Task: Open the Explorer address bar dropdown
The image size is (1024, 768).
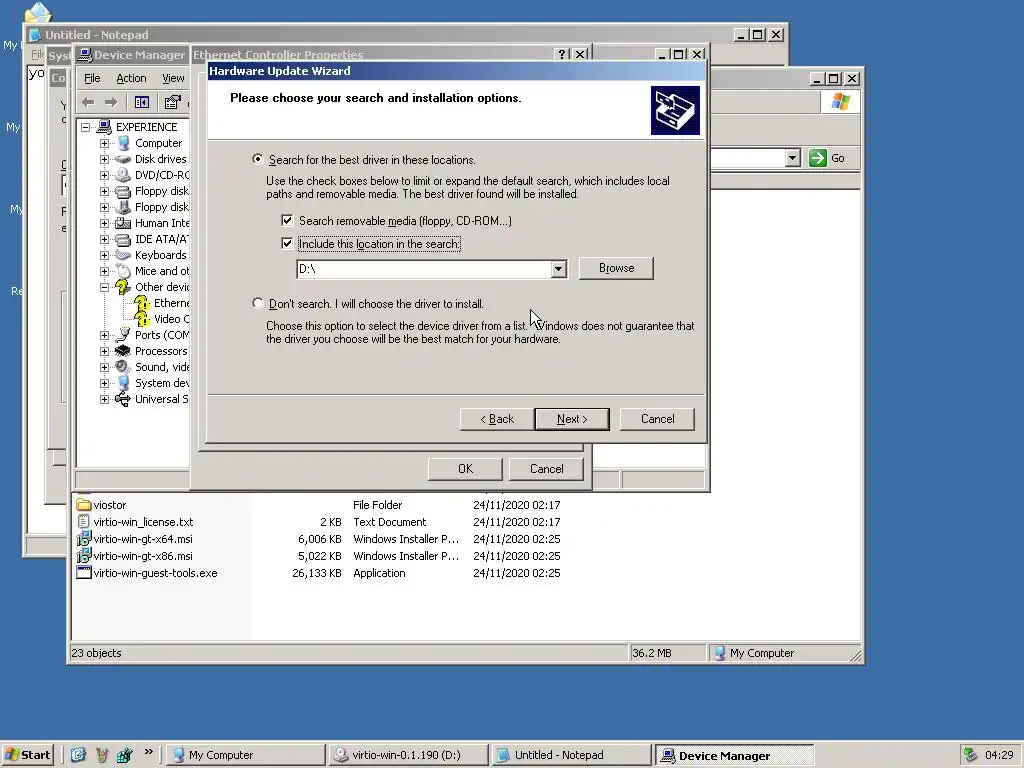Action: point(792,158)
